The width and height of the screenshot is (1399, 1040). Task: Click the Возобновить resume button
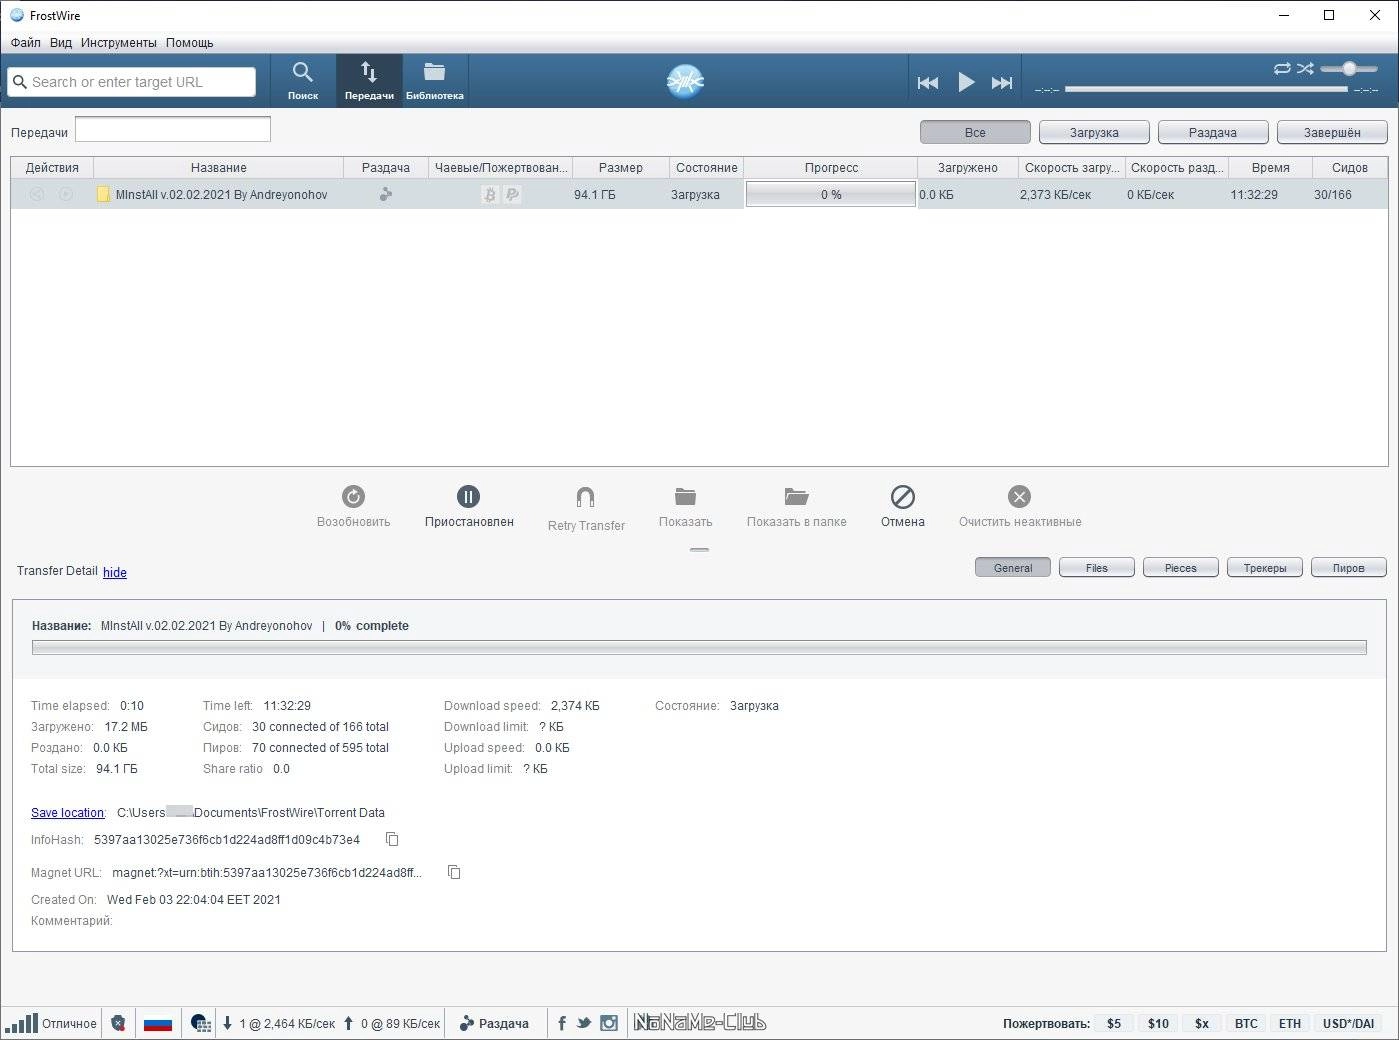[353, 505]
